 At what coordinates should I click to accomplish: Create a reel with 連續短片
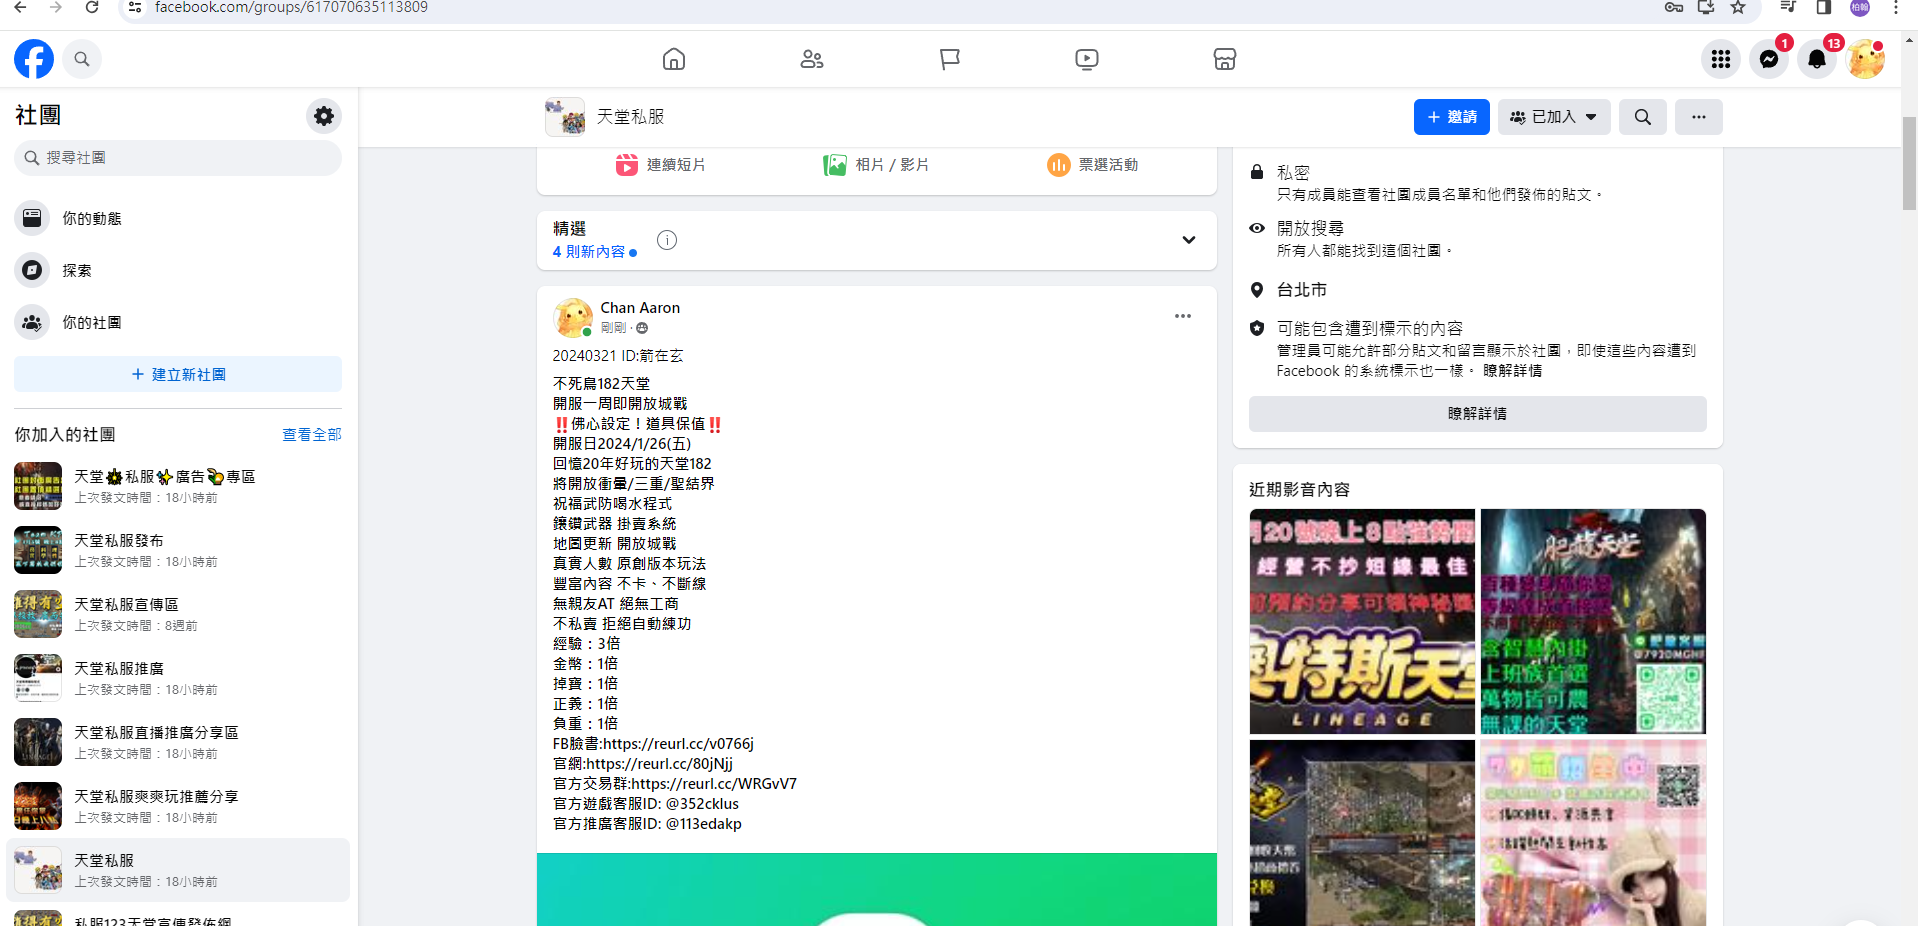click(661, 165)
